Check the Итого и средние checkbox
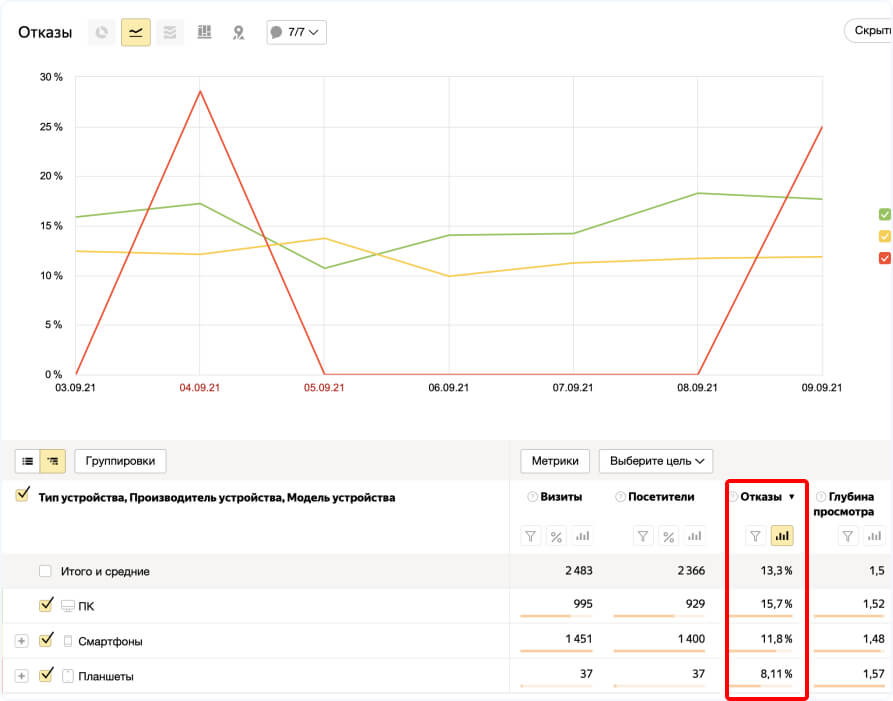 click(45, 571)
